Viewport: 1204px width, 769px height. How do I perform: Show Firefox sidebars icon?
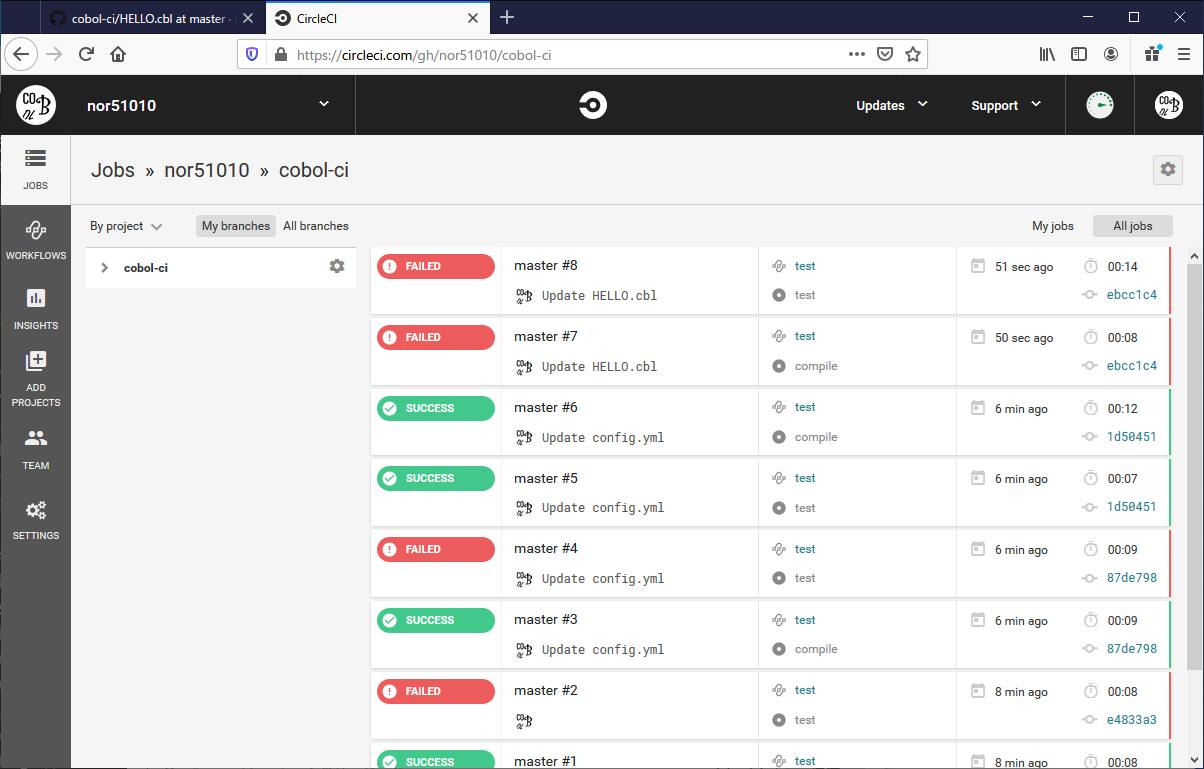[x=1079, y=54]
